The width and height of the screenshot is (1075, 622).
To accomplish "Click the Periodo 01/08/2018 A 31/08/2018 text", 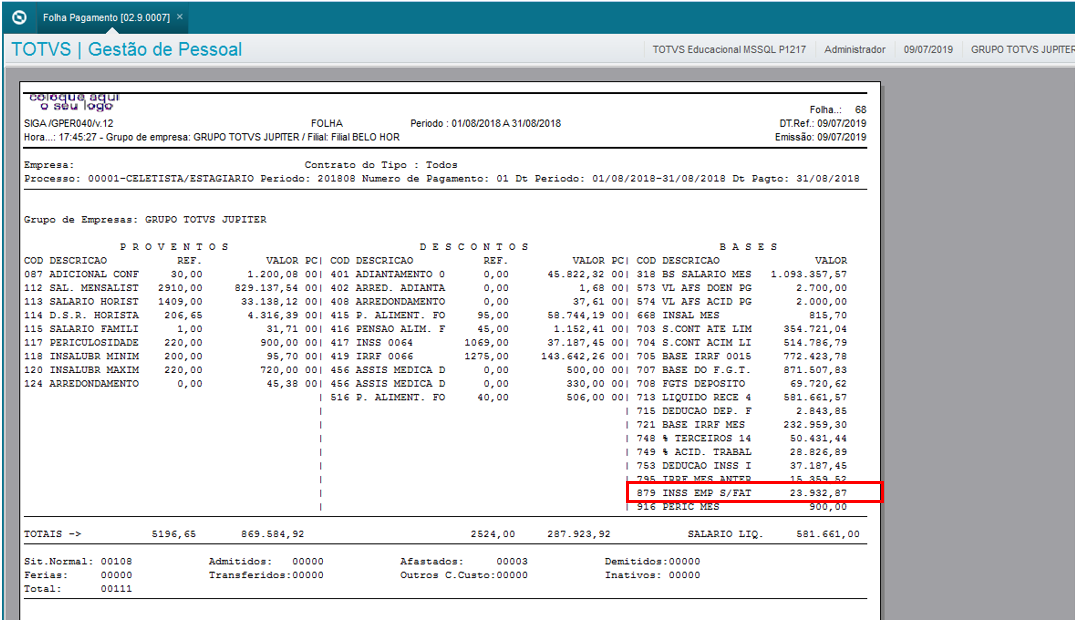I will pyautogui.click(x=485, y=123).
